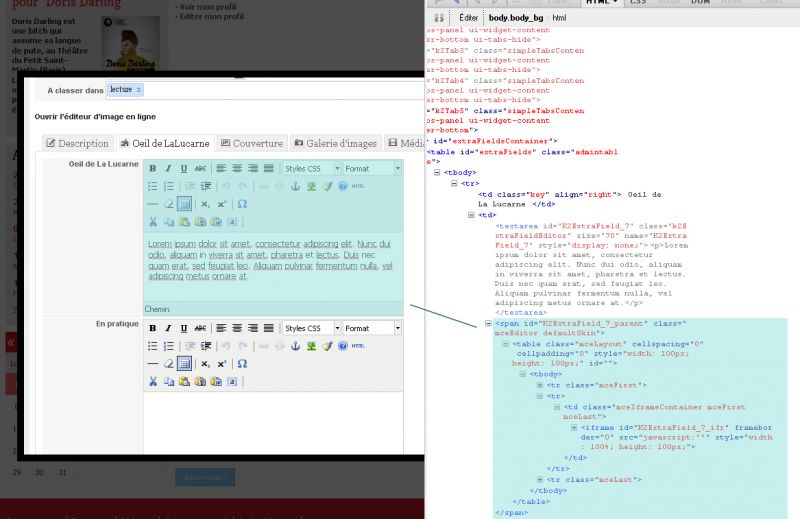Apply subscript in the En pratique editor
The height and width of the screenshot is (519, 800).
205,364
